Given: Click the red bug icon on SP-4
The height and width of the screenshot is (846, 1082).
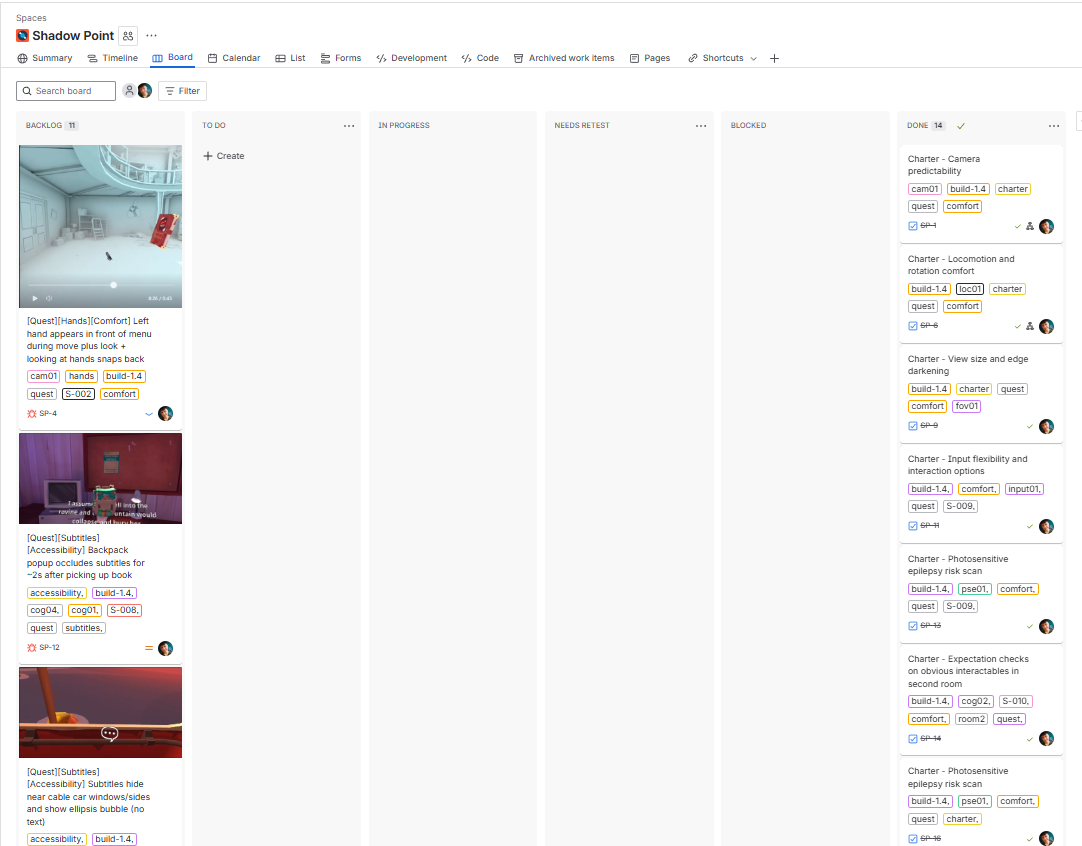Looking at the screenshot, I should [x=32, y=413].
